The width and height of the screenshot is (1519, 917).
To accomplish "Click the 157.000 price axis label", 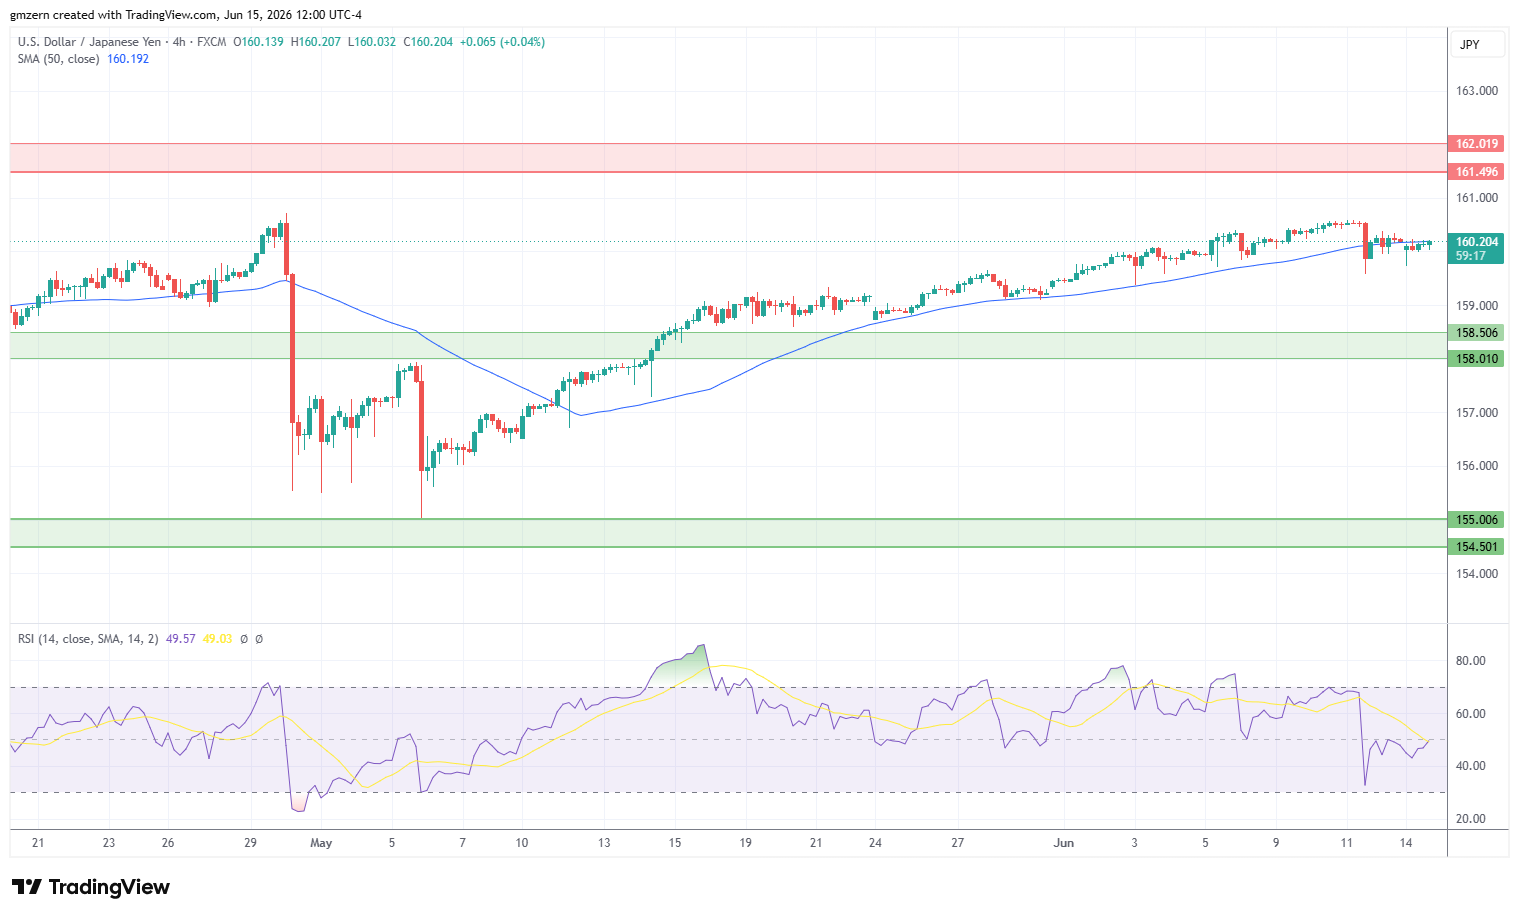I will [1477, 413].
